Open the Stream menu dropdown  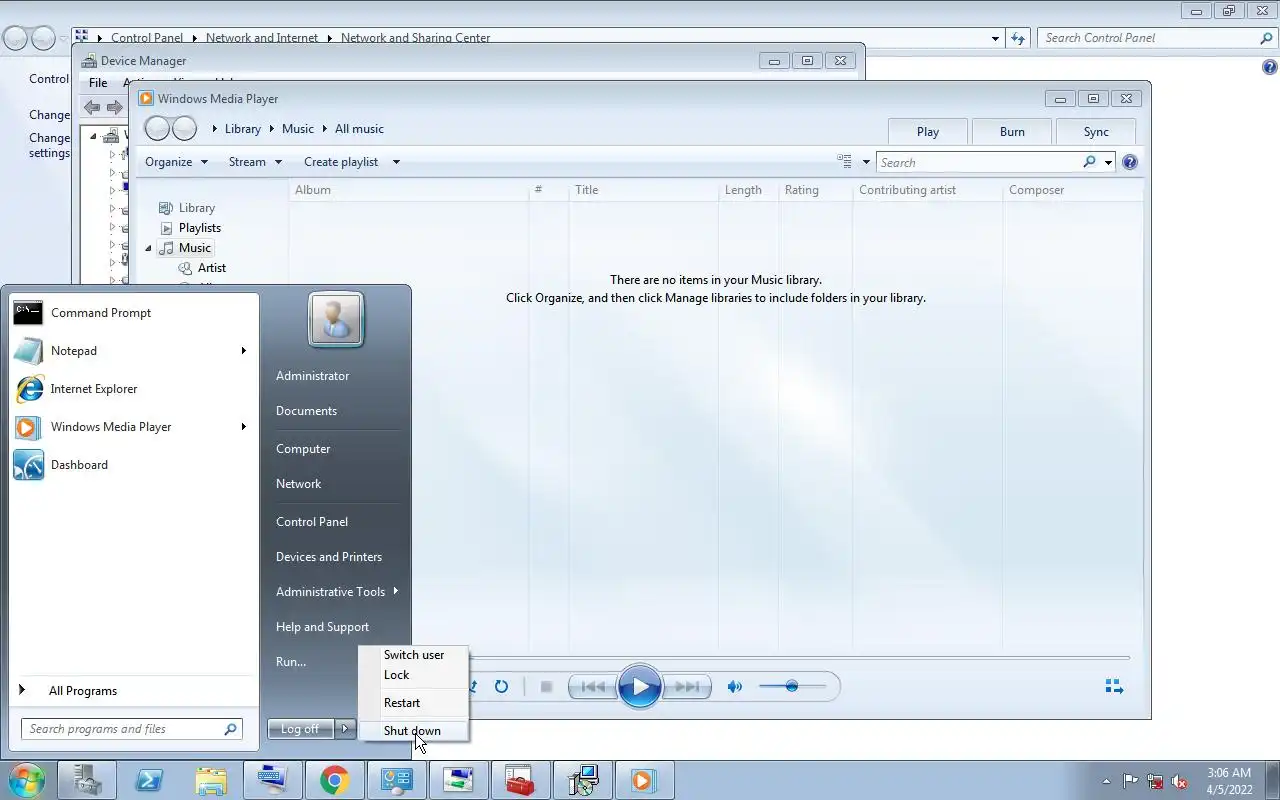pos(255,162)
